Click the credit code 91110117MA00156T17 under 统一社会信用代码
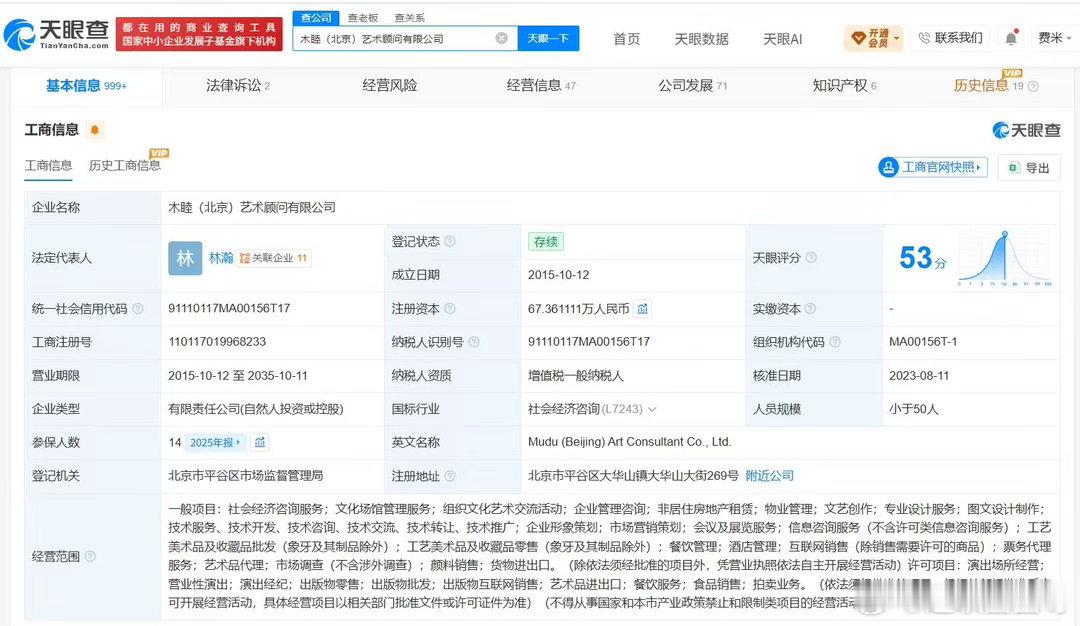 click(x=229, y=309)
